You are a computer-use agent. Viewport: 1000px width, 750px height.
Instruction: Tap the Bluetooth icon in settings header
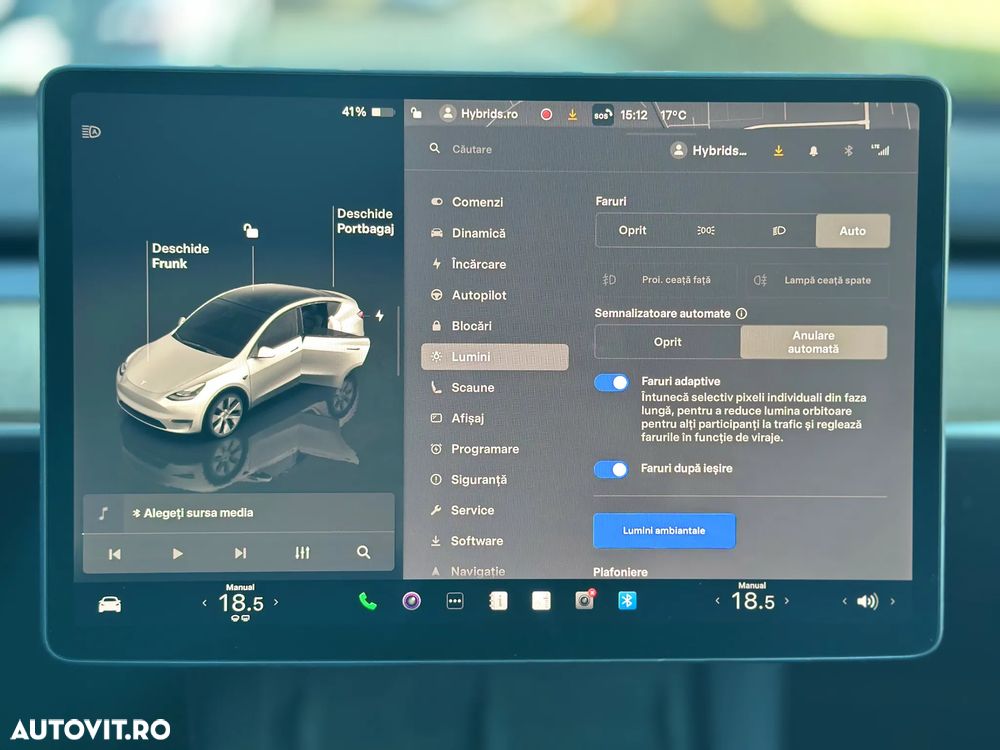pos(848,151)
